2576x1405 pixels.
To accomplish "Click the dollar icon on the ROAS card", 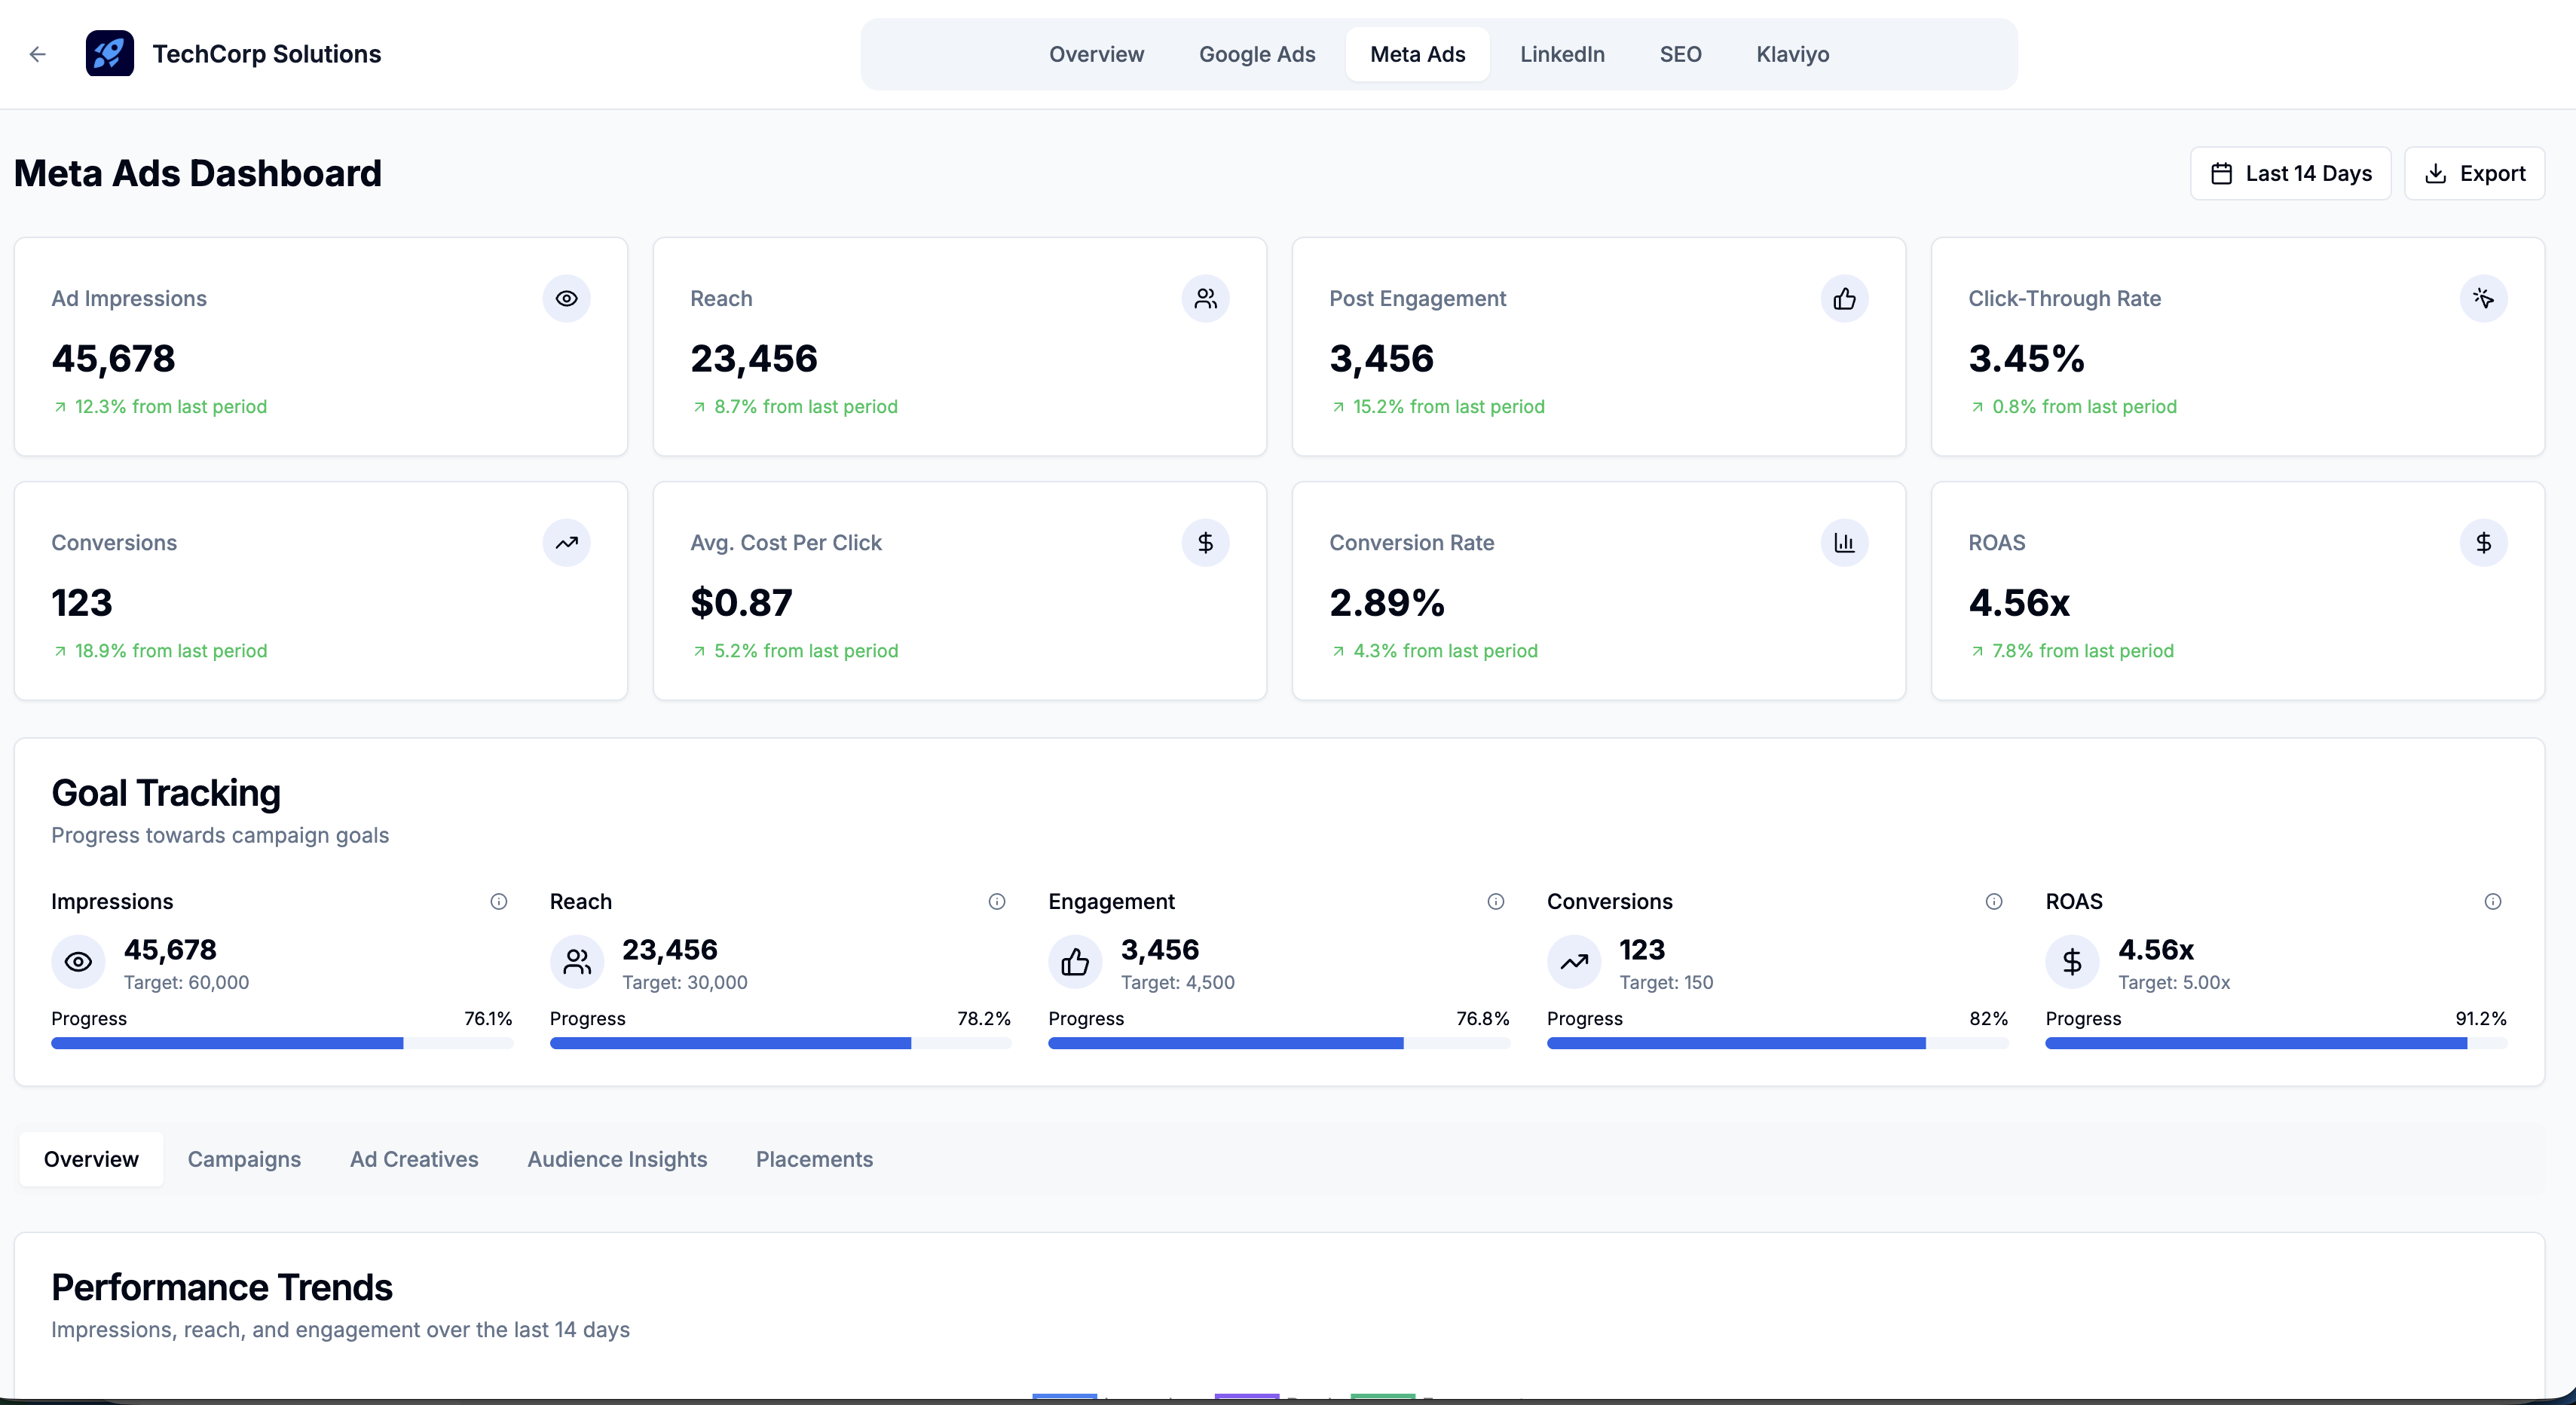I will point(2484,543).
